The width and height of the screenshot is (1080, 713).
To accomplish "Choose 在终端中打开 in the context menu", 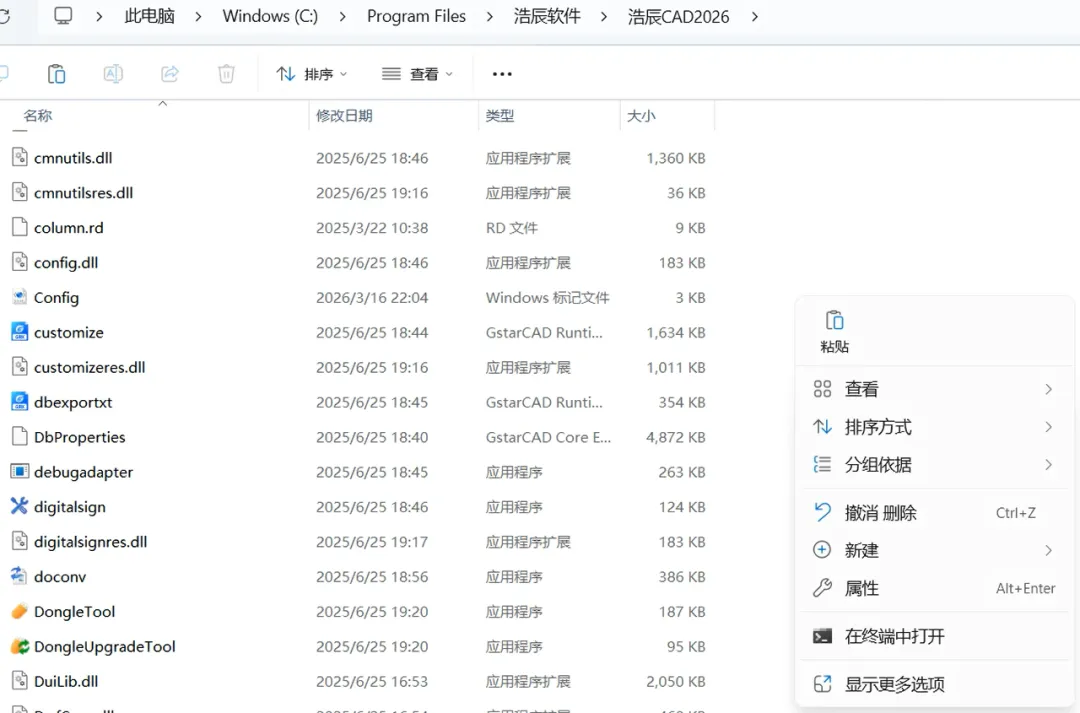I will coord(934,636).
